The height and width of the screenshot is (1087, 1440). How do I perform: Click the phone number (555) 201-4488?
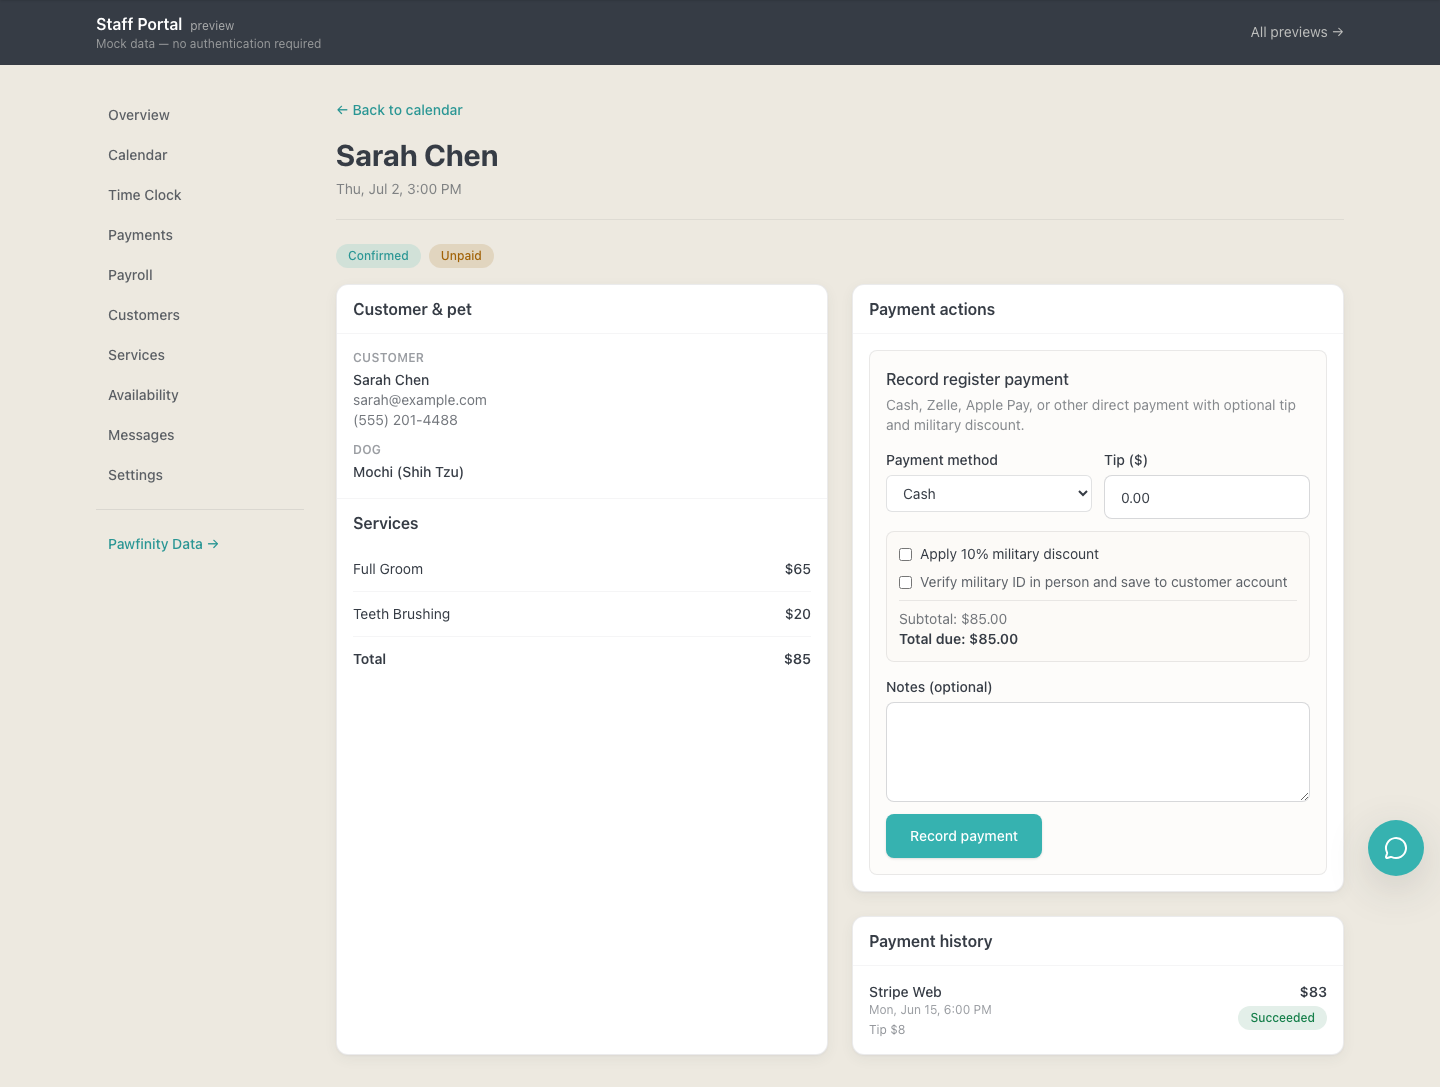coord(405,420)
